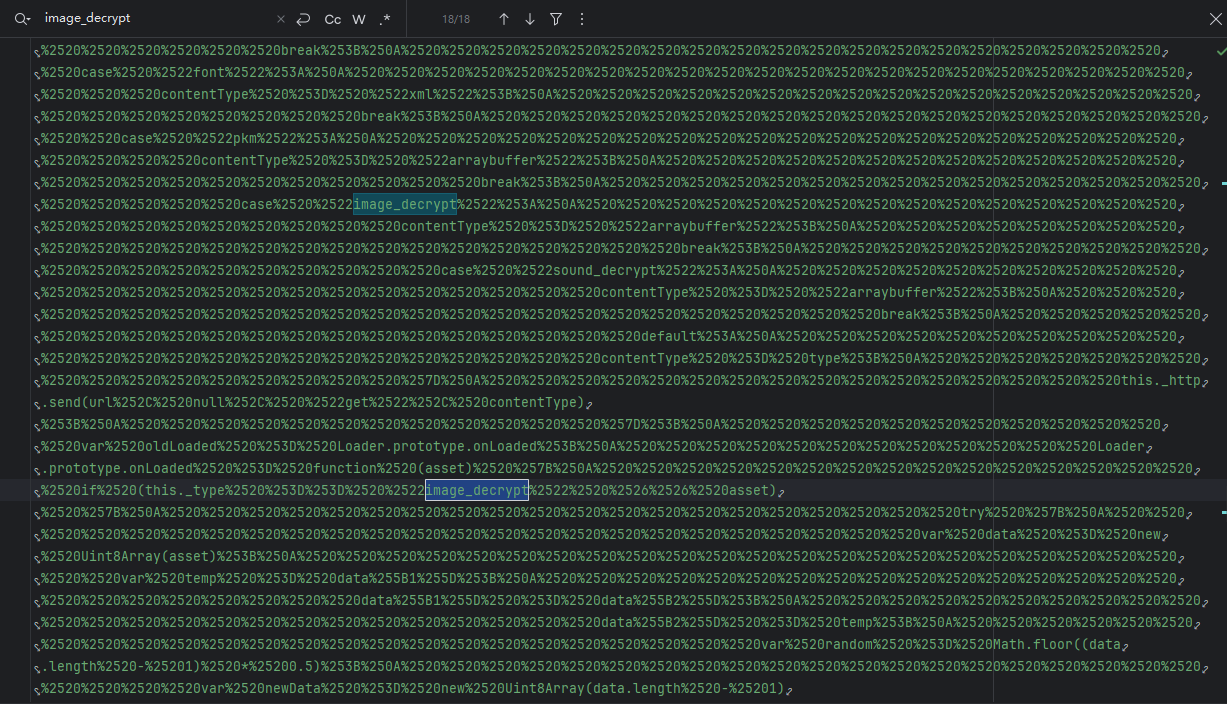The width and height of the screenshot is (1227, 704).
Task: Click the search field containing image_decrypt
Action: click(x=155, y=19)
